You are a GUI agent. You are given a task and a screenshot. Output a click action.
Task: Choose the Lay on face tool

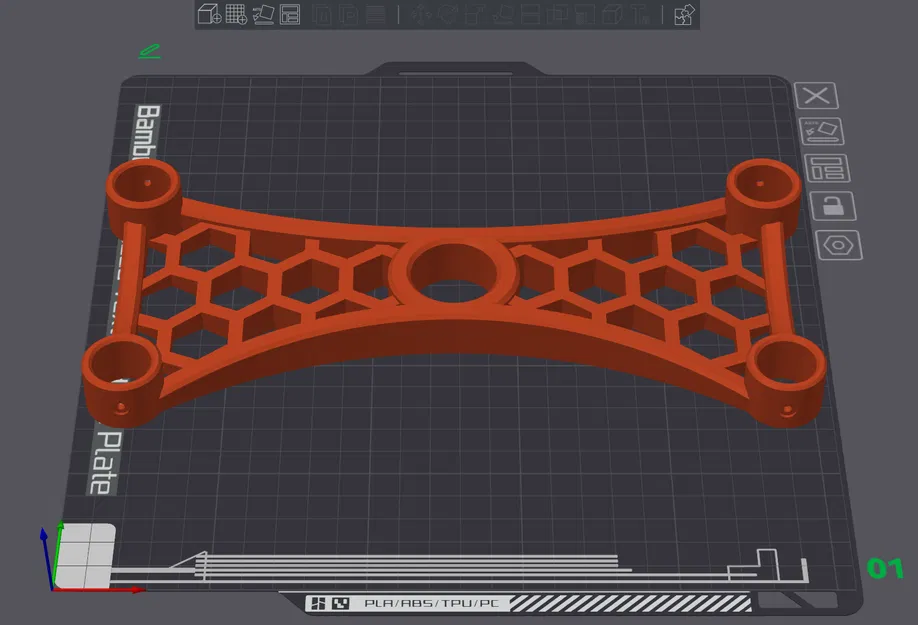(x=502, y=14)
